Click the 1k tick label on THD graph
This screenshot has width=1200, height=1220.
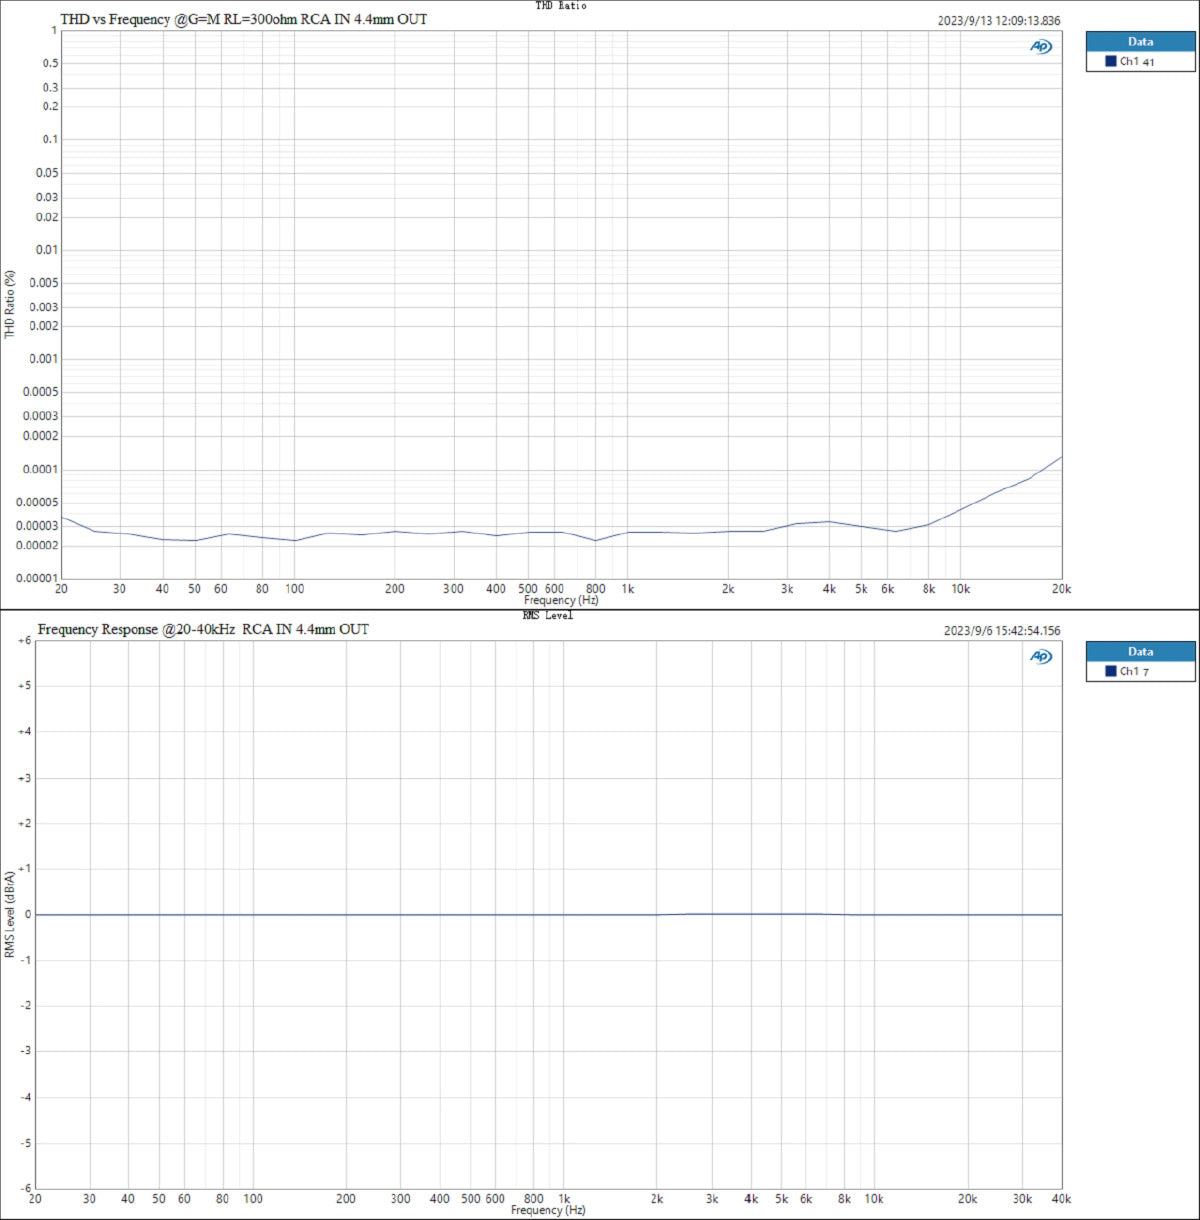[x=627, y=589]
